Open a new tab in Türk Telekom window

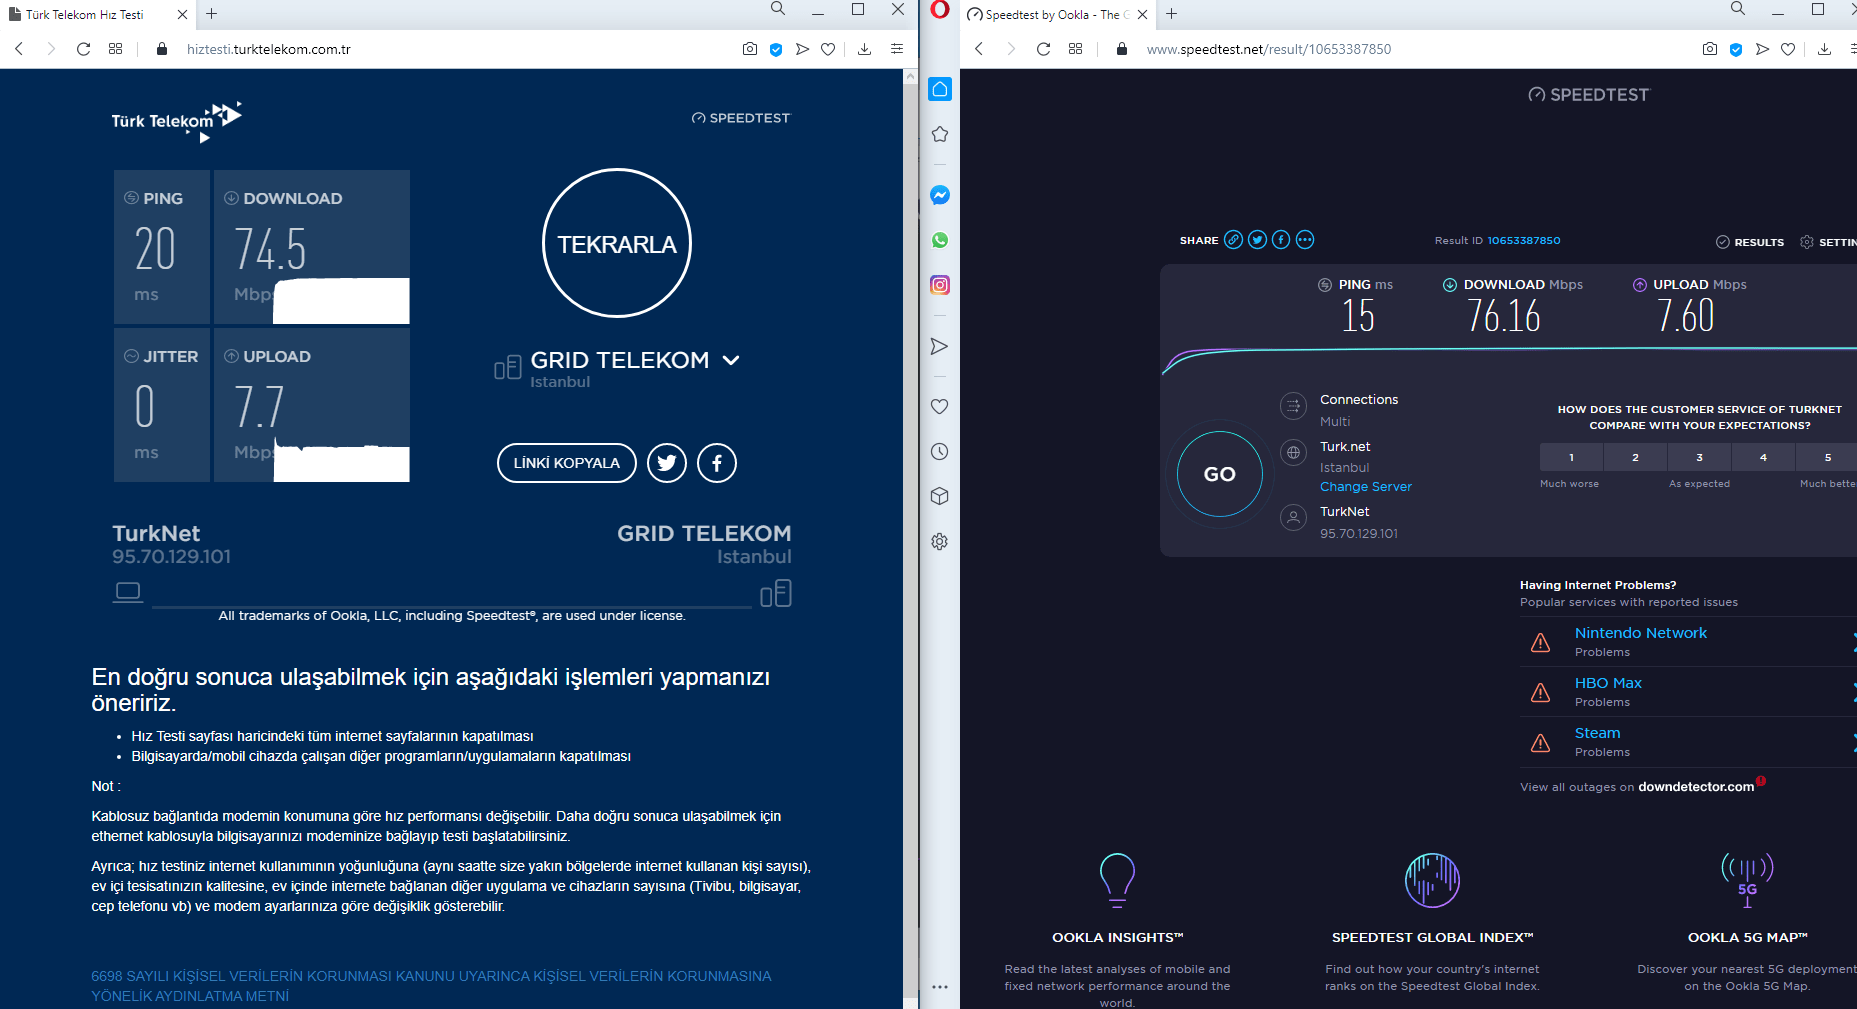(212, 14)
